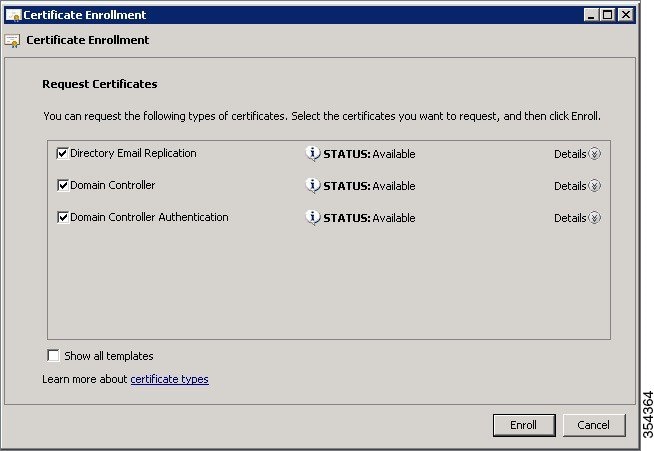Maximize the Certificate Enrollment window
The image size is (654, 451).
tap(608, 15)
